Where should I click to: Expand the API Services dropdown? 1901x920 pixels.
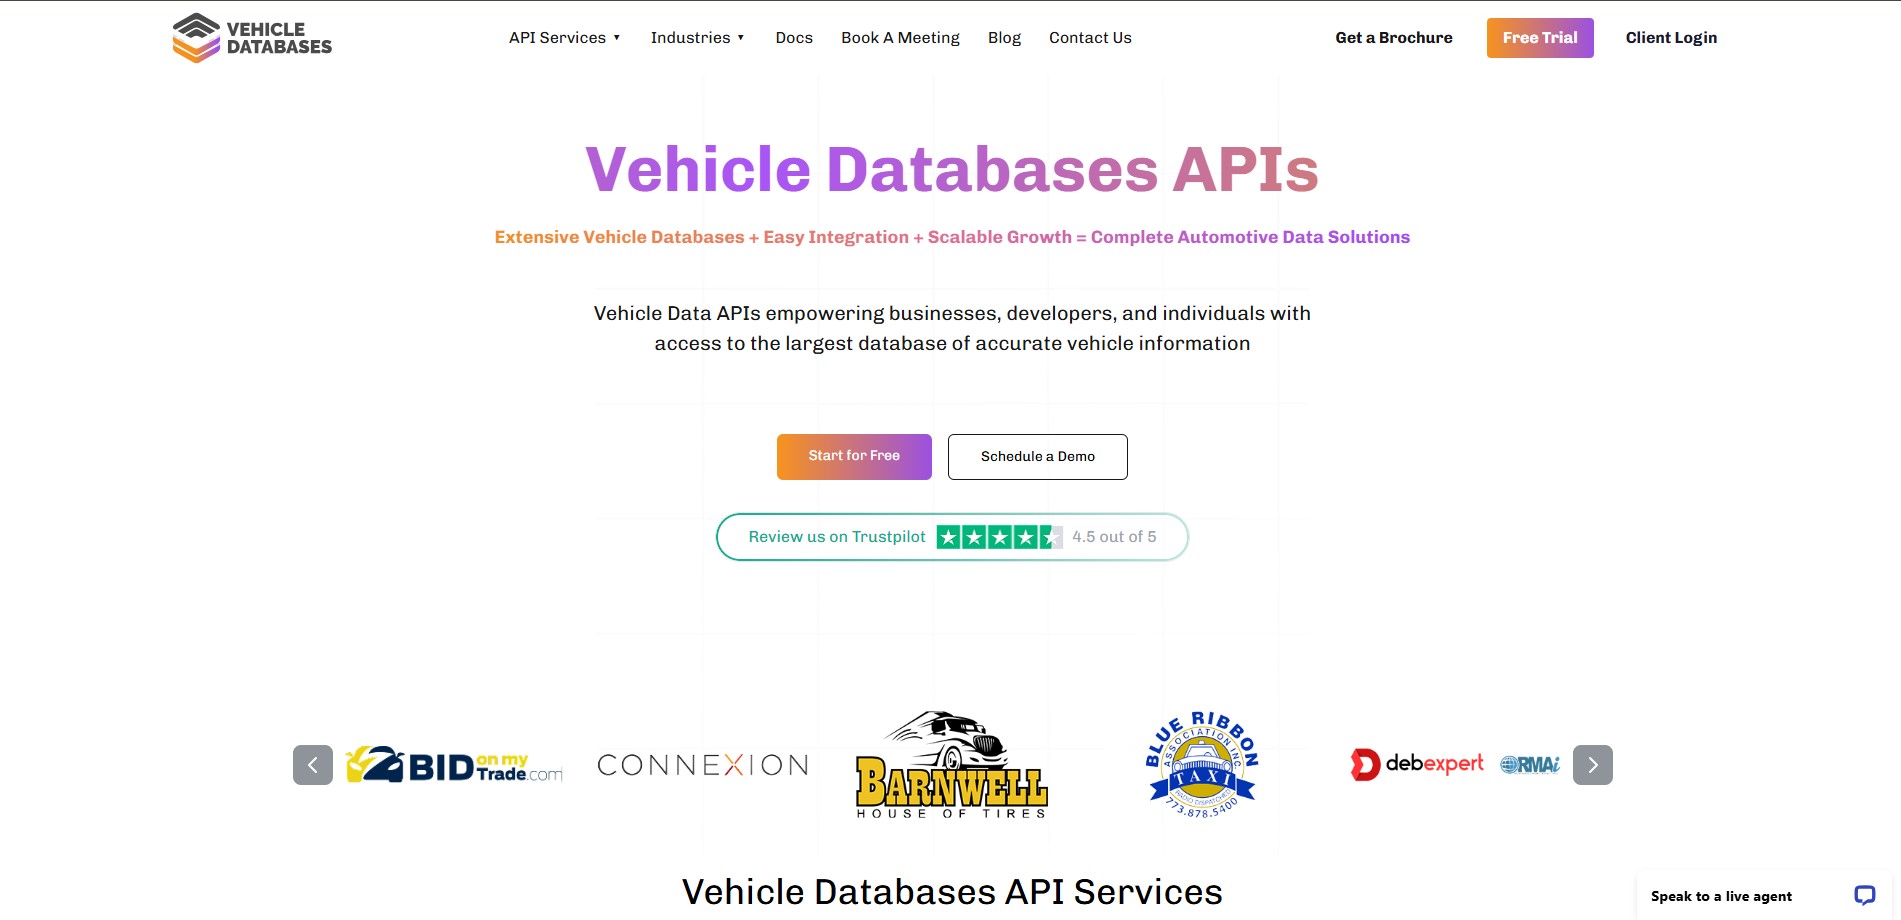coord(565,38)
